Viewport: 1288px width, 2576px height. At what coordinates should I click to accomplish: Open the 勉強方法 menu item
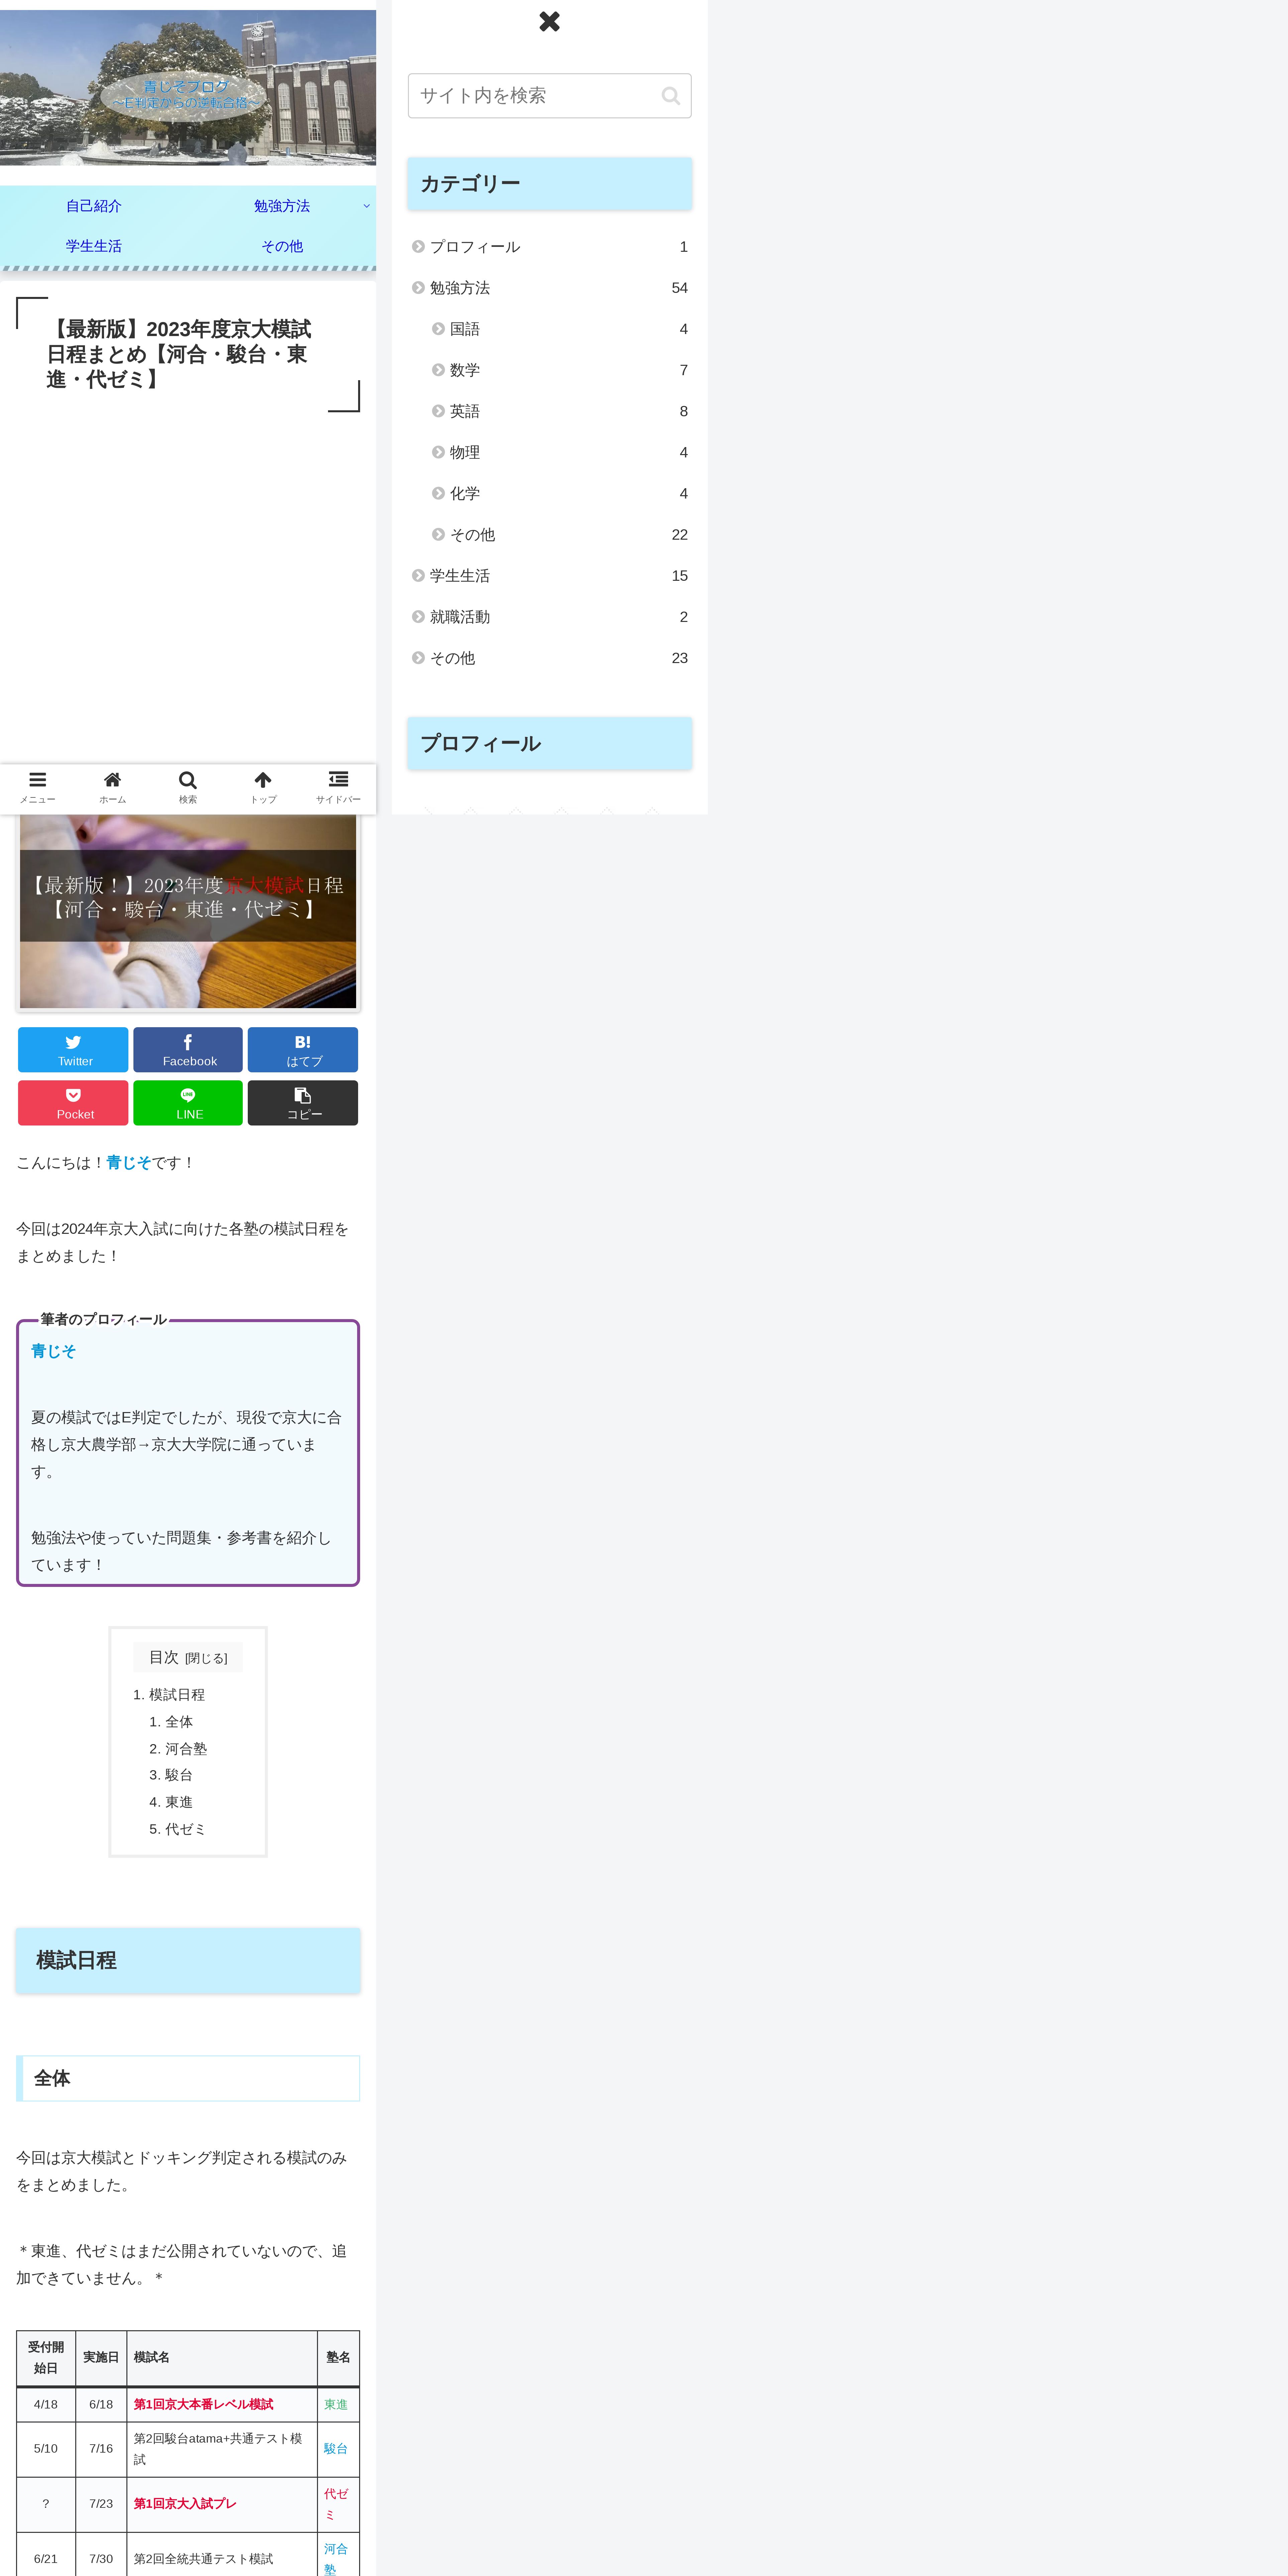point(282,206)
